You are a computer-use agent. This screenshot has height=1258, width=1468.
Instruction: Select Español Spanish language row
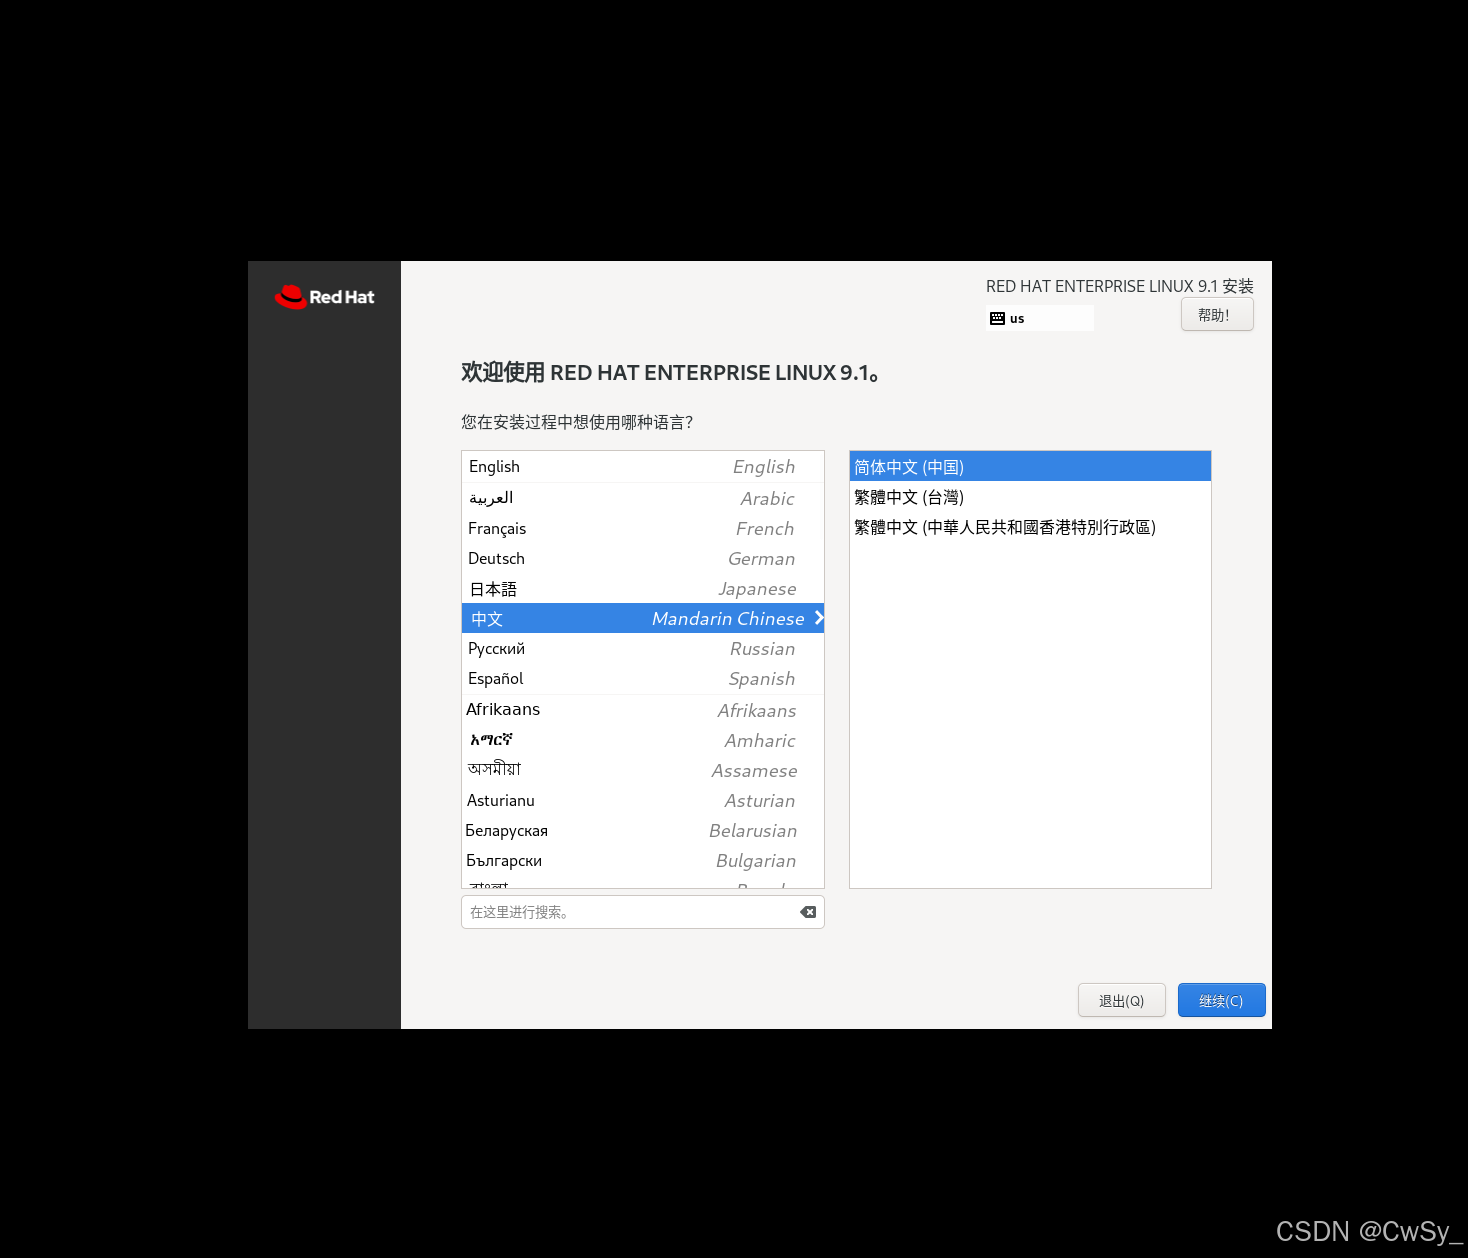642,678
